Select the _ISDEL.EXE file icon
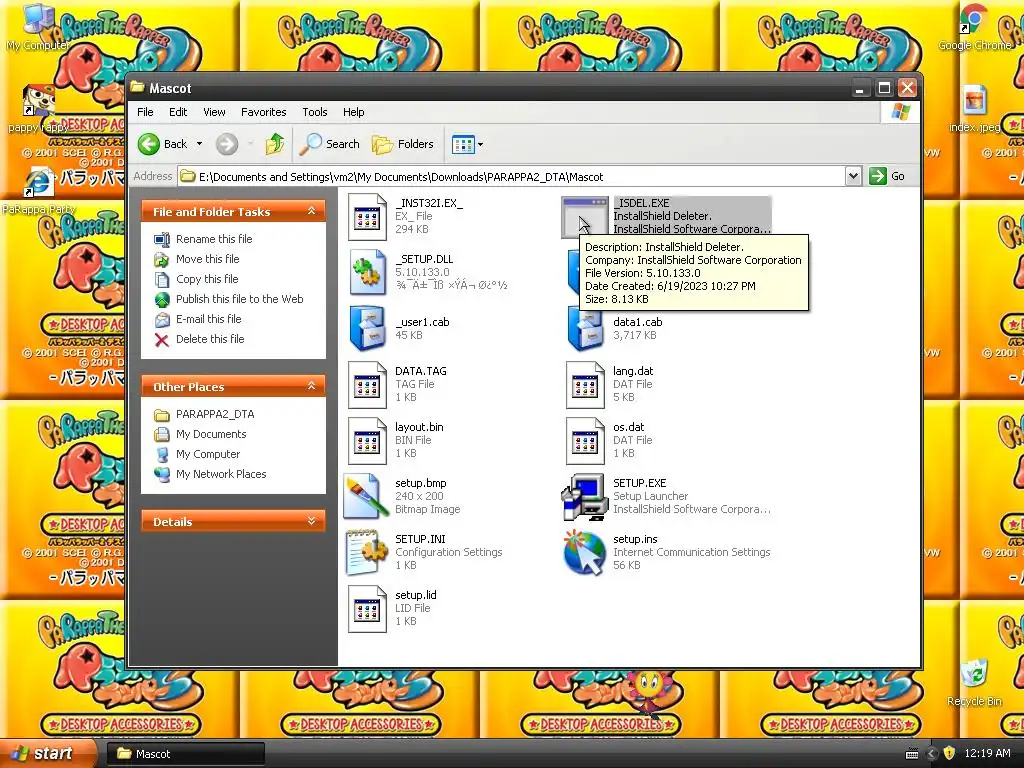Screen dimensions: 1024x768 coord(584,216)
